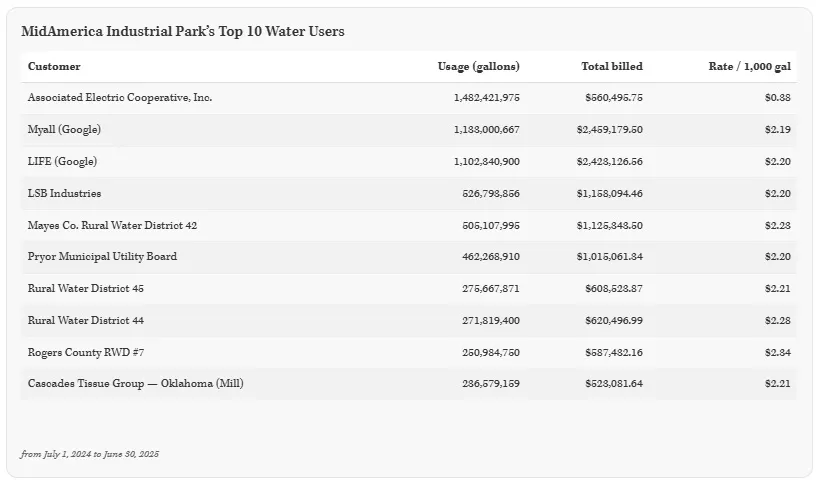Sort by Usage (gallons) column header
The height and width of the screenshot is (482, 820).
478,67
